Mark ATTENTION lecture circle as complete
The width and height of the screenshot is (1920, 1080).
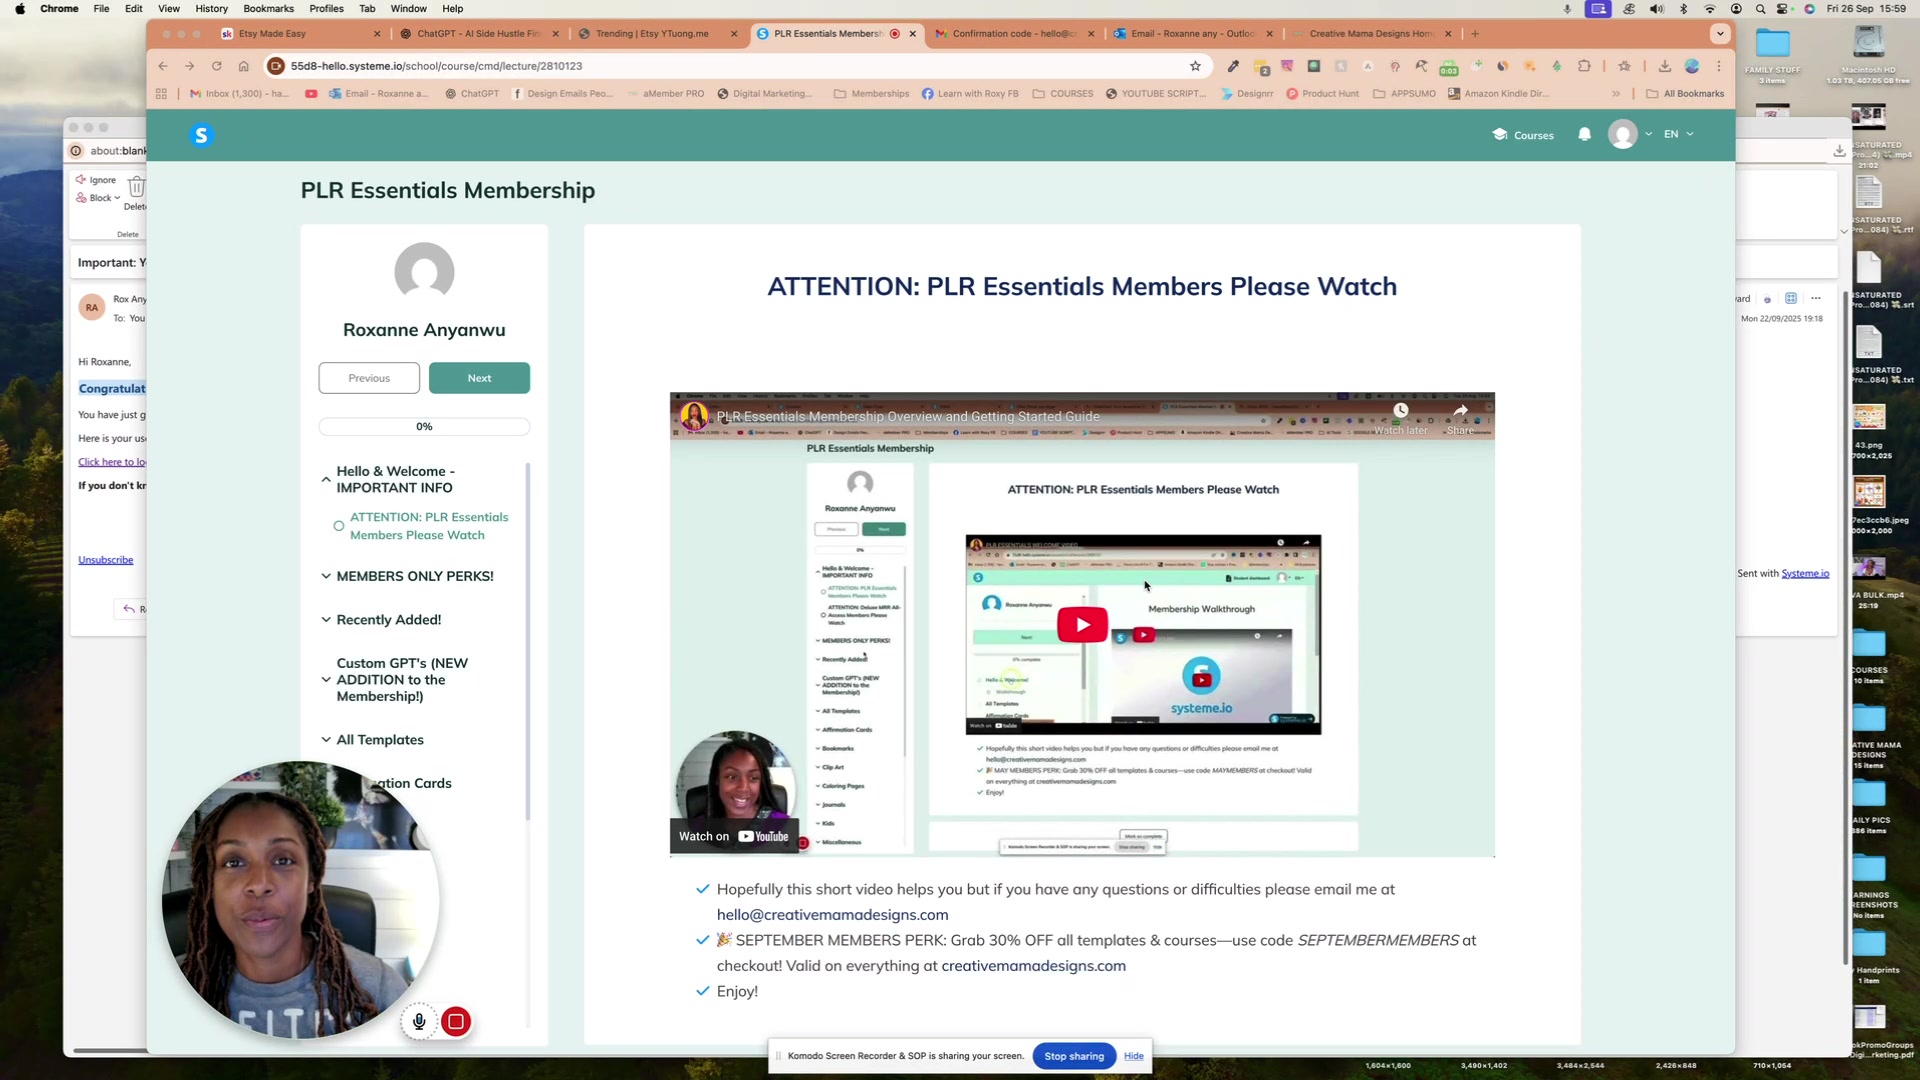[339, 526]
